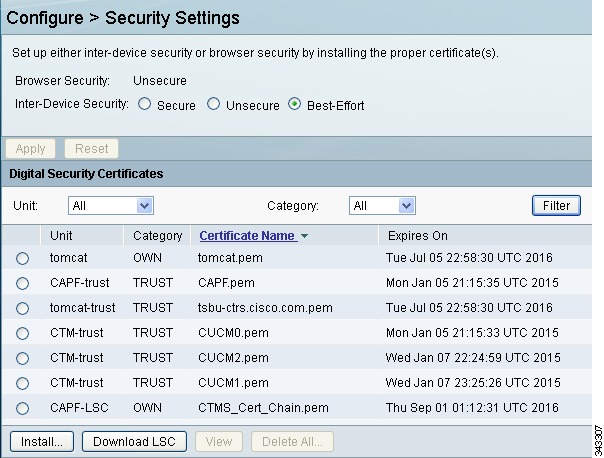The height and width of the screenshot is (458, 604).
Task: Click the Filter button
Action: 556,205
